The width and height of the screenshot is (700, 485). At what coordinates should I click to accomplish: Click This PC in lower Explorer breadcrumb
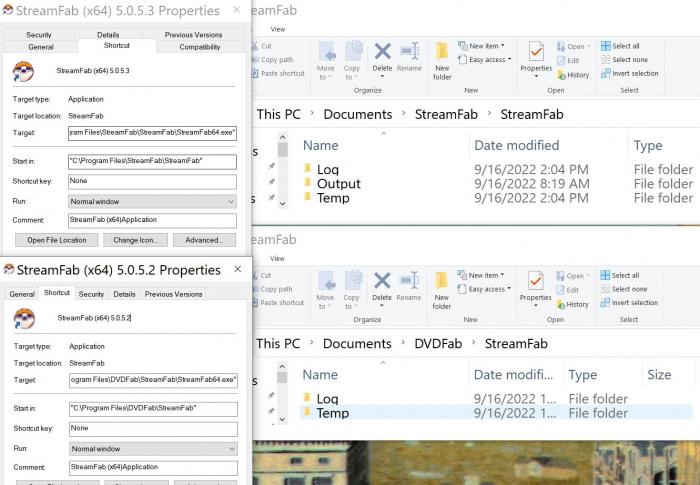(x=278, y=343)
